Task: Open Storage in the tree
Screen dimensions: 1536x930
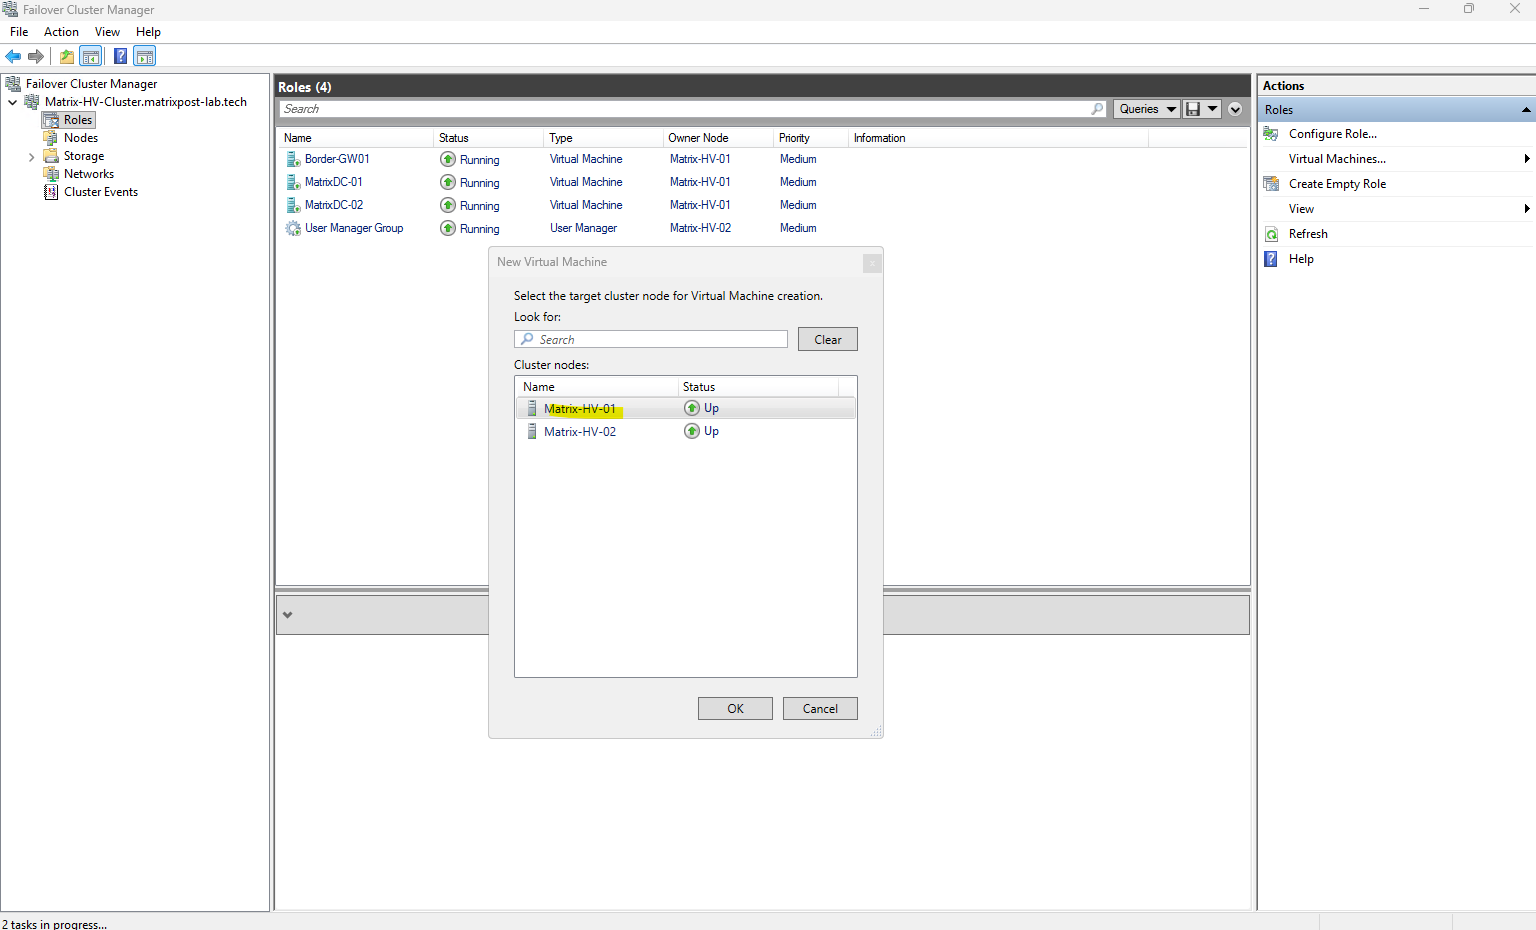Action: point(84,156)
